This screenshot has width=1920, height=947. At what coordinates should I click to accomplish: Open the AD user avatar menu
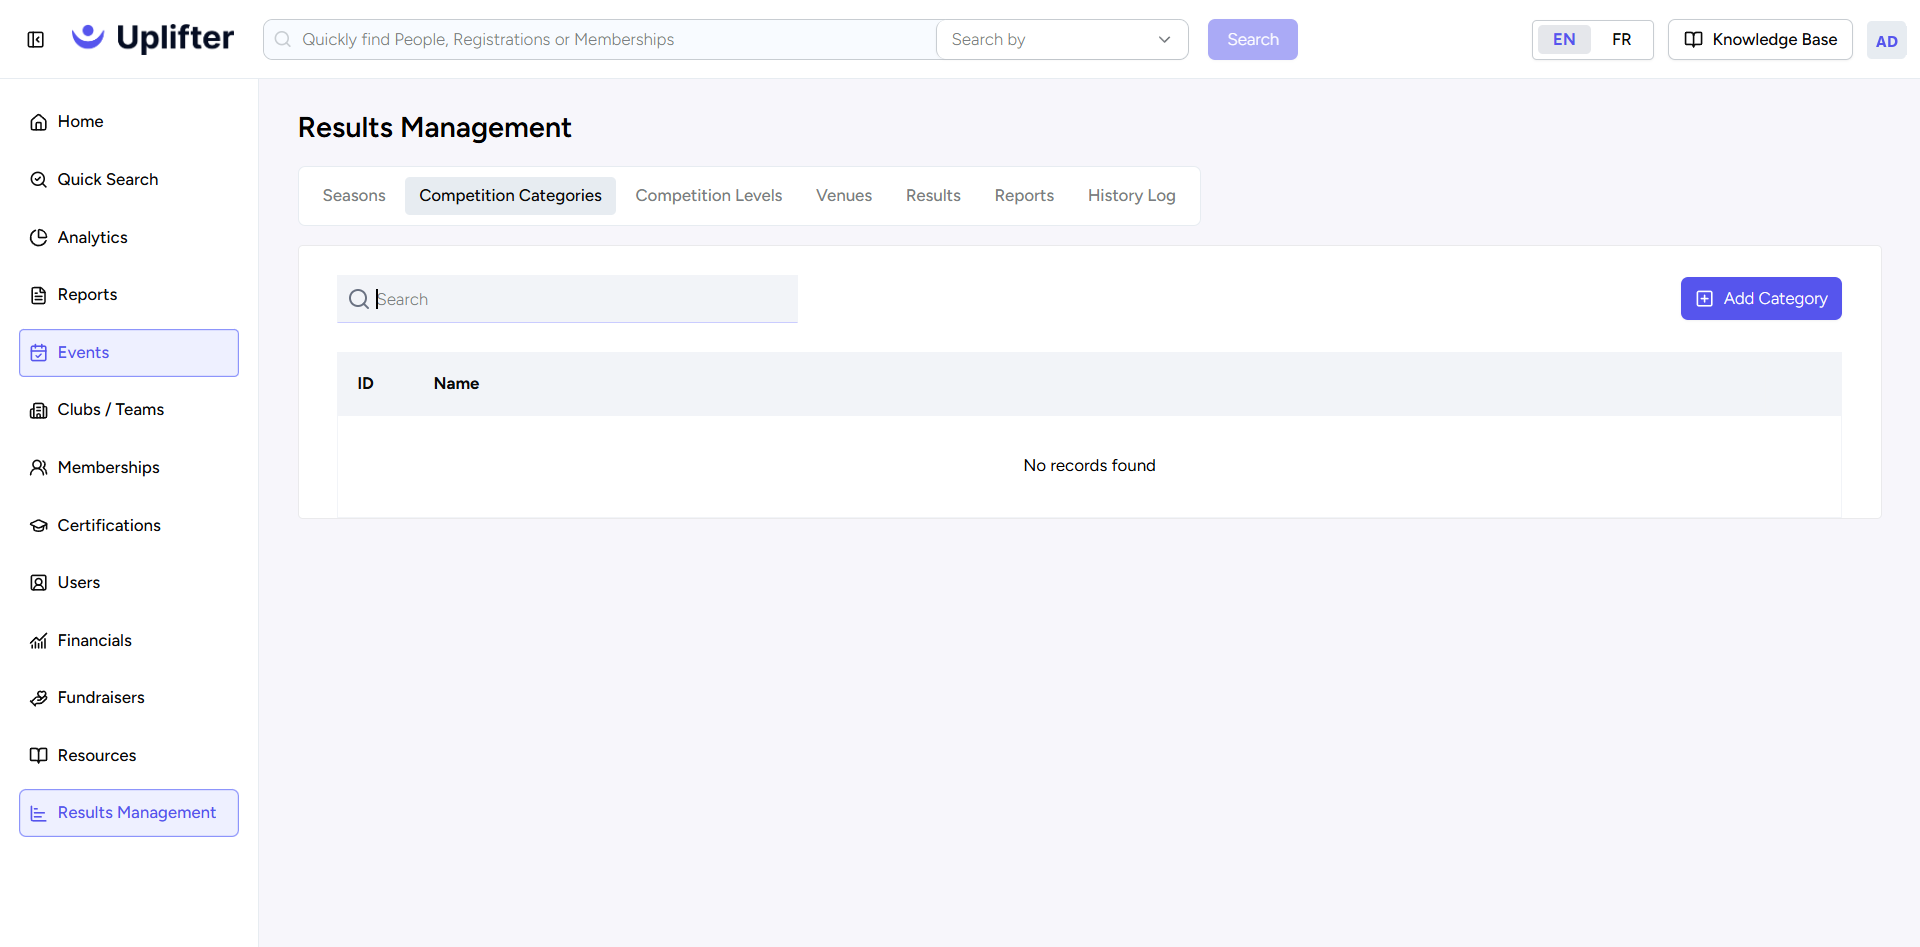[x=1887, y=41]
